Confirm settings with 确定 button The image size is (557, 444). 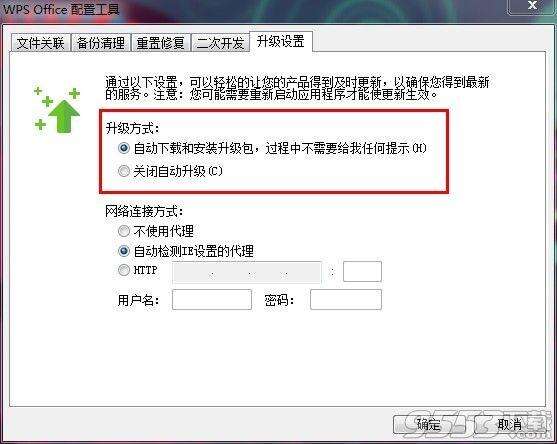pos(428,424)
